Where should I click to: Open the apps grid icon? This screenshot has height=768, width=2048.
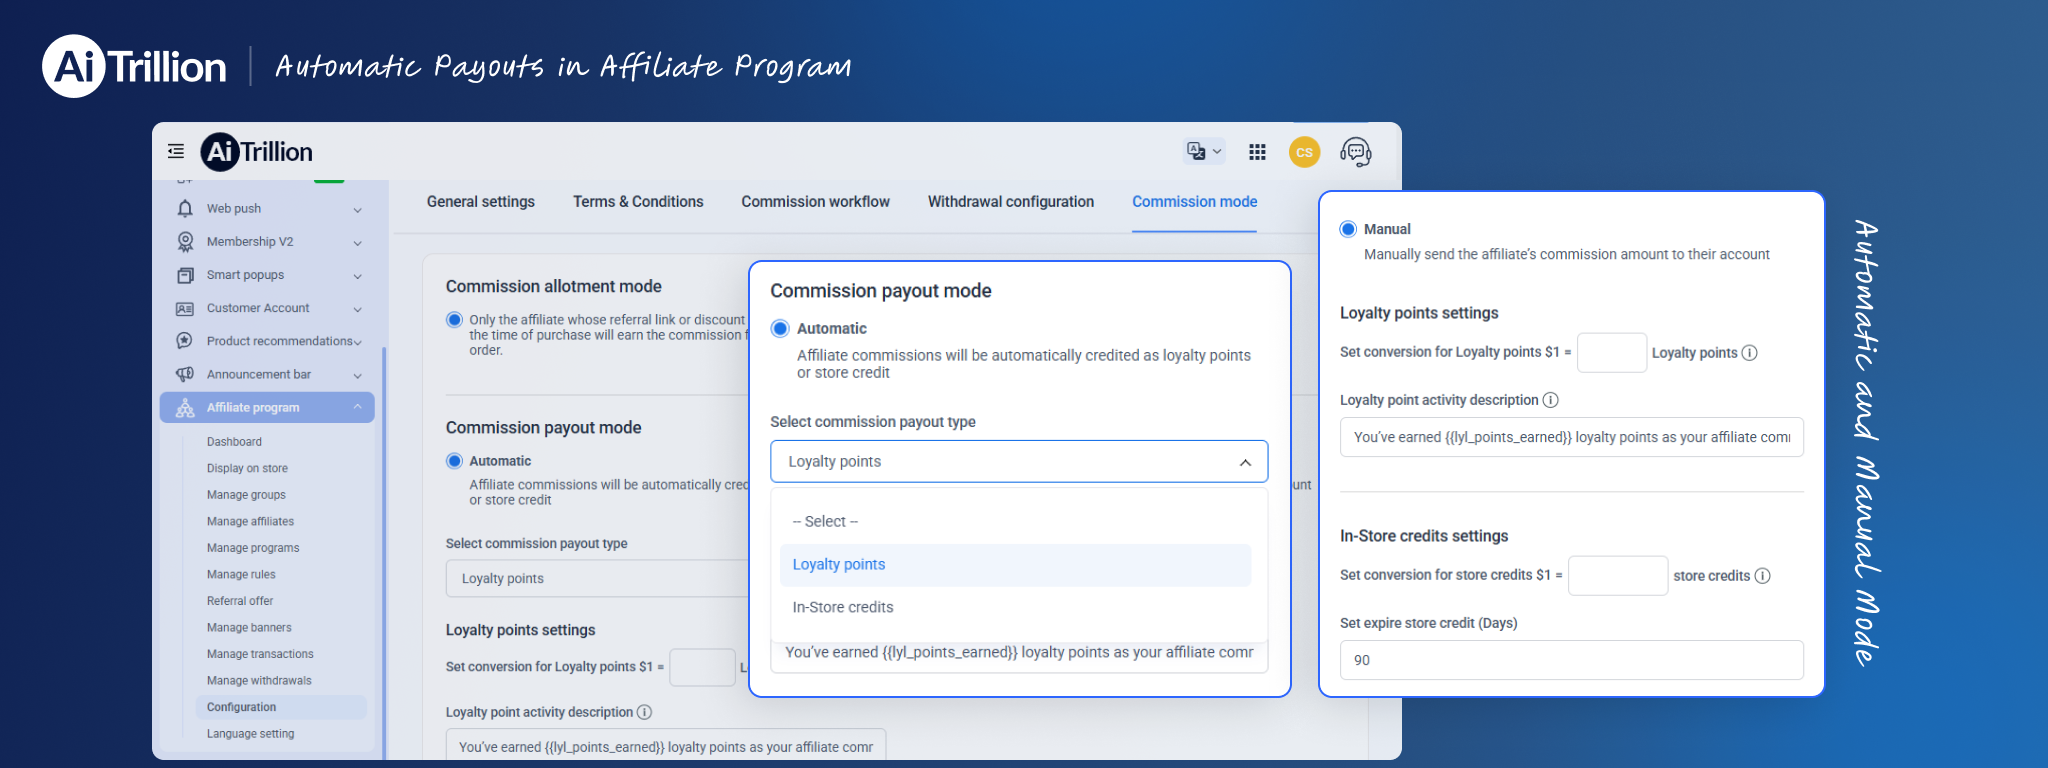pyautogui.click(x=1257, y=152)
